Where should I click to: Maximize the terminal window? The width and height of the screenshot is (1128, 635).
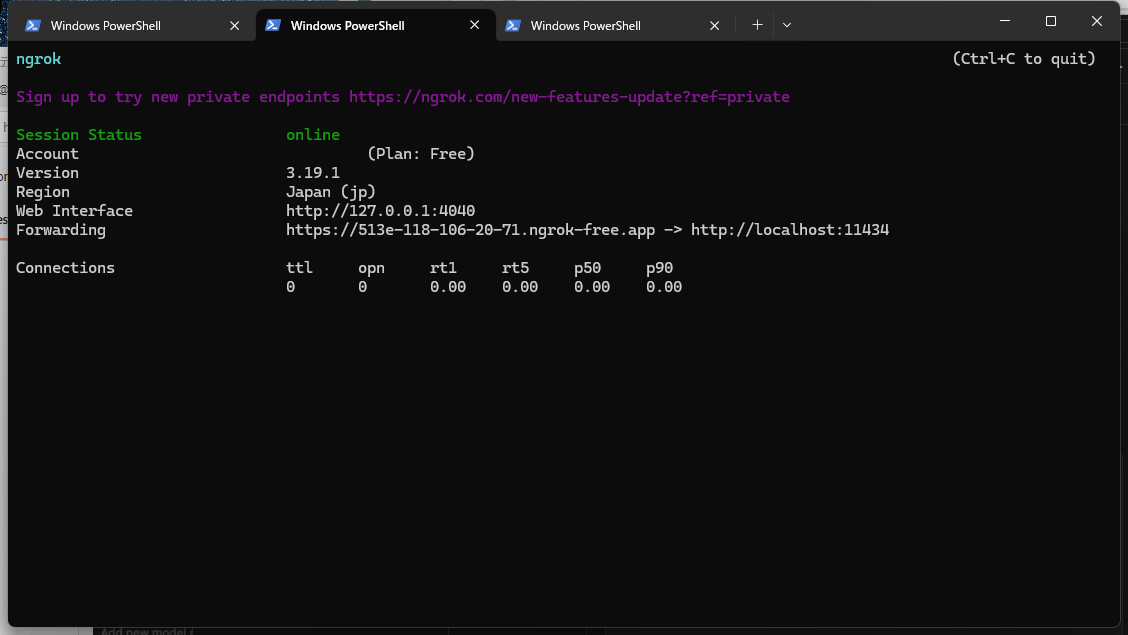pos(1051,22)
